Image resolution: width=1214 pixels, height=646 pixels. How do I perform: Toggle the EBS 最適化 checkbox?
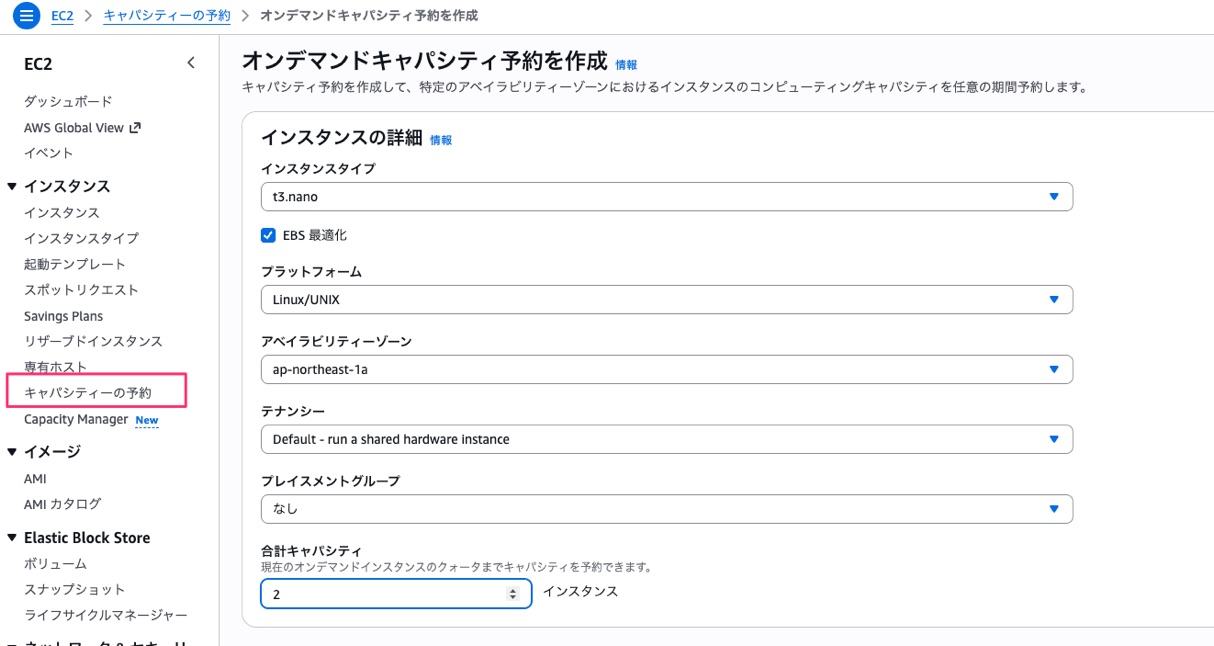pyautogui.click(x=268, y=236)
